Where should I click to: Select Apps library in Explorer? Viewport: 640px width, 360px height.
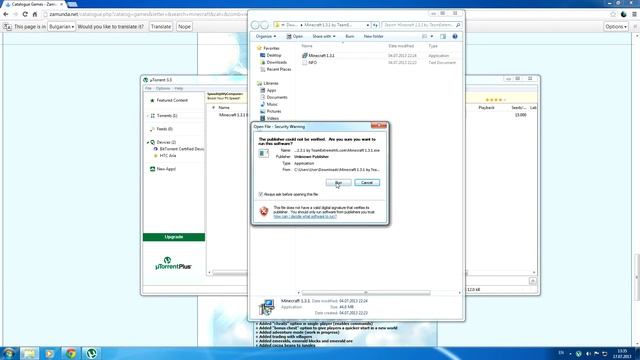268,90
